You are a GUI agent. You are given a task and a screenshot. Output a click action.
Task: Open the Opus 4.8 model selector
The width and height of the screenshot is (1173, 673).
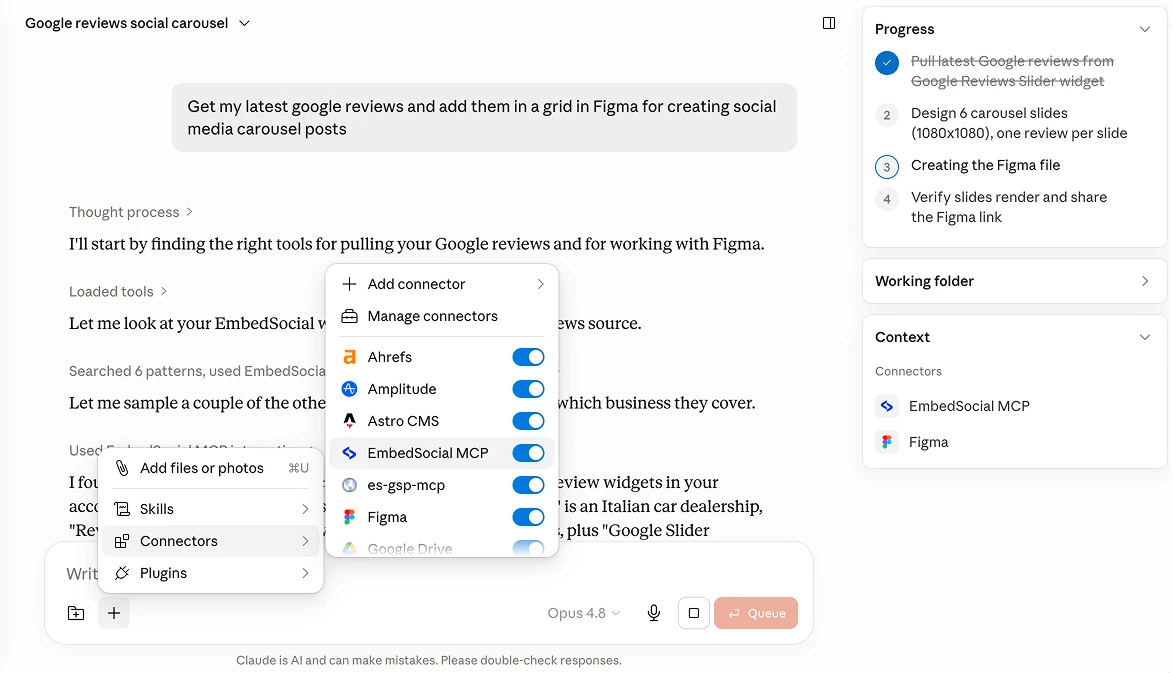tap(584, 613)
